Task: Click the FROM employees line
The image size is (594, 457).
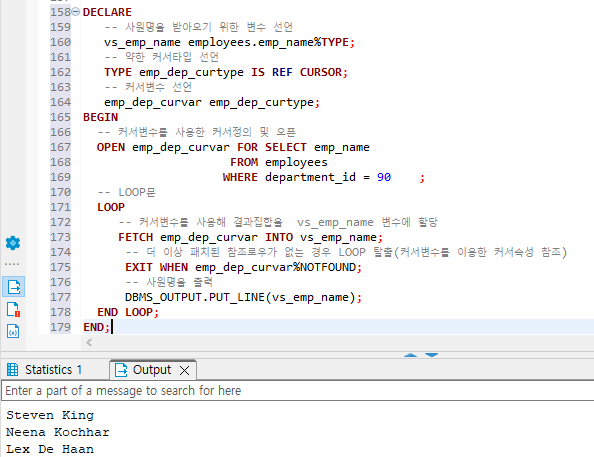Action: pos(278,162)
